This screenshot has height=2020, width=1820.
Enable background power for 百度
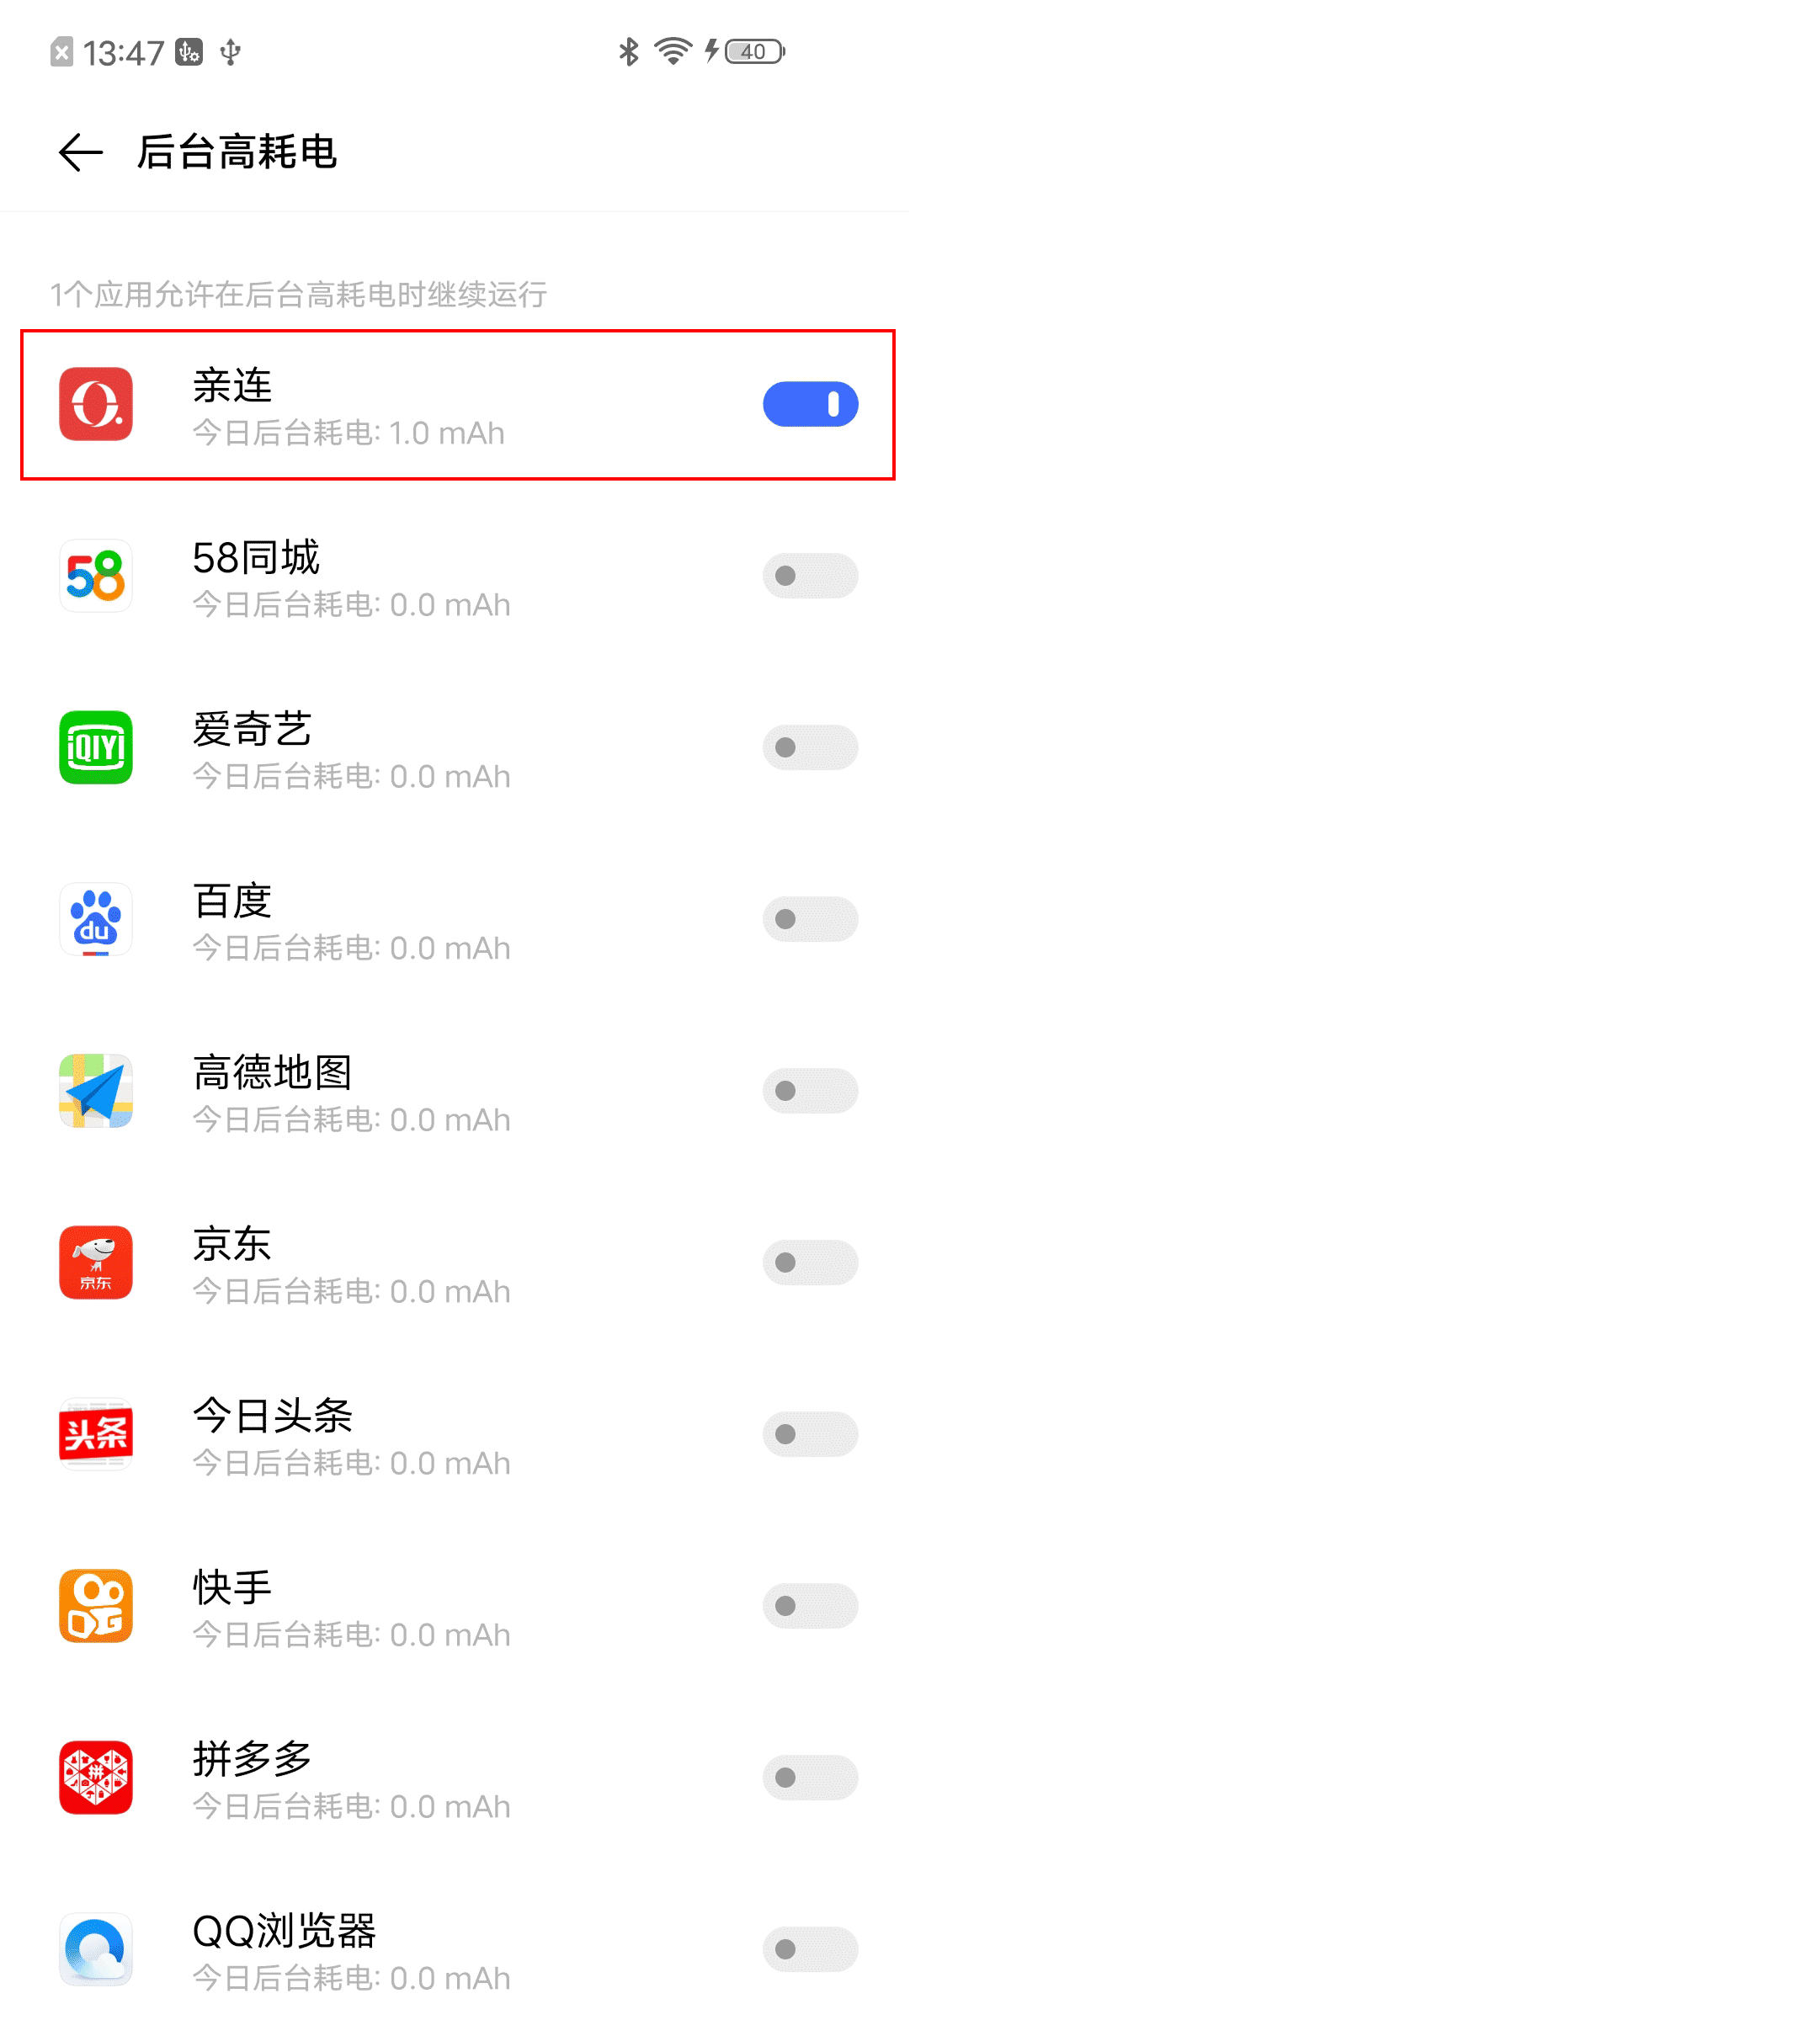810,919
